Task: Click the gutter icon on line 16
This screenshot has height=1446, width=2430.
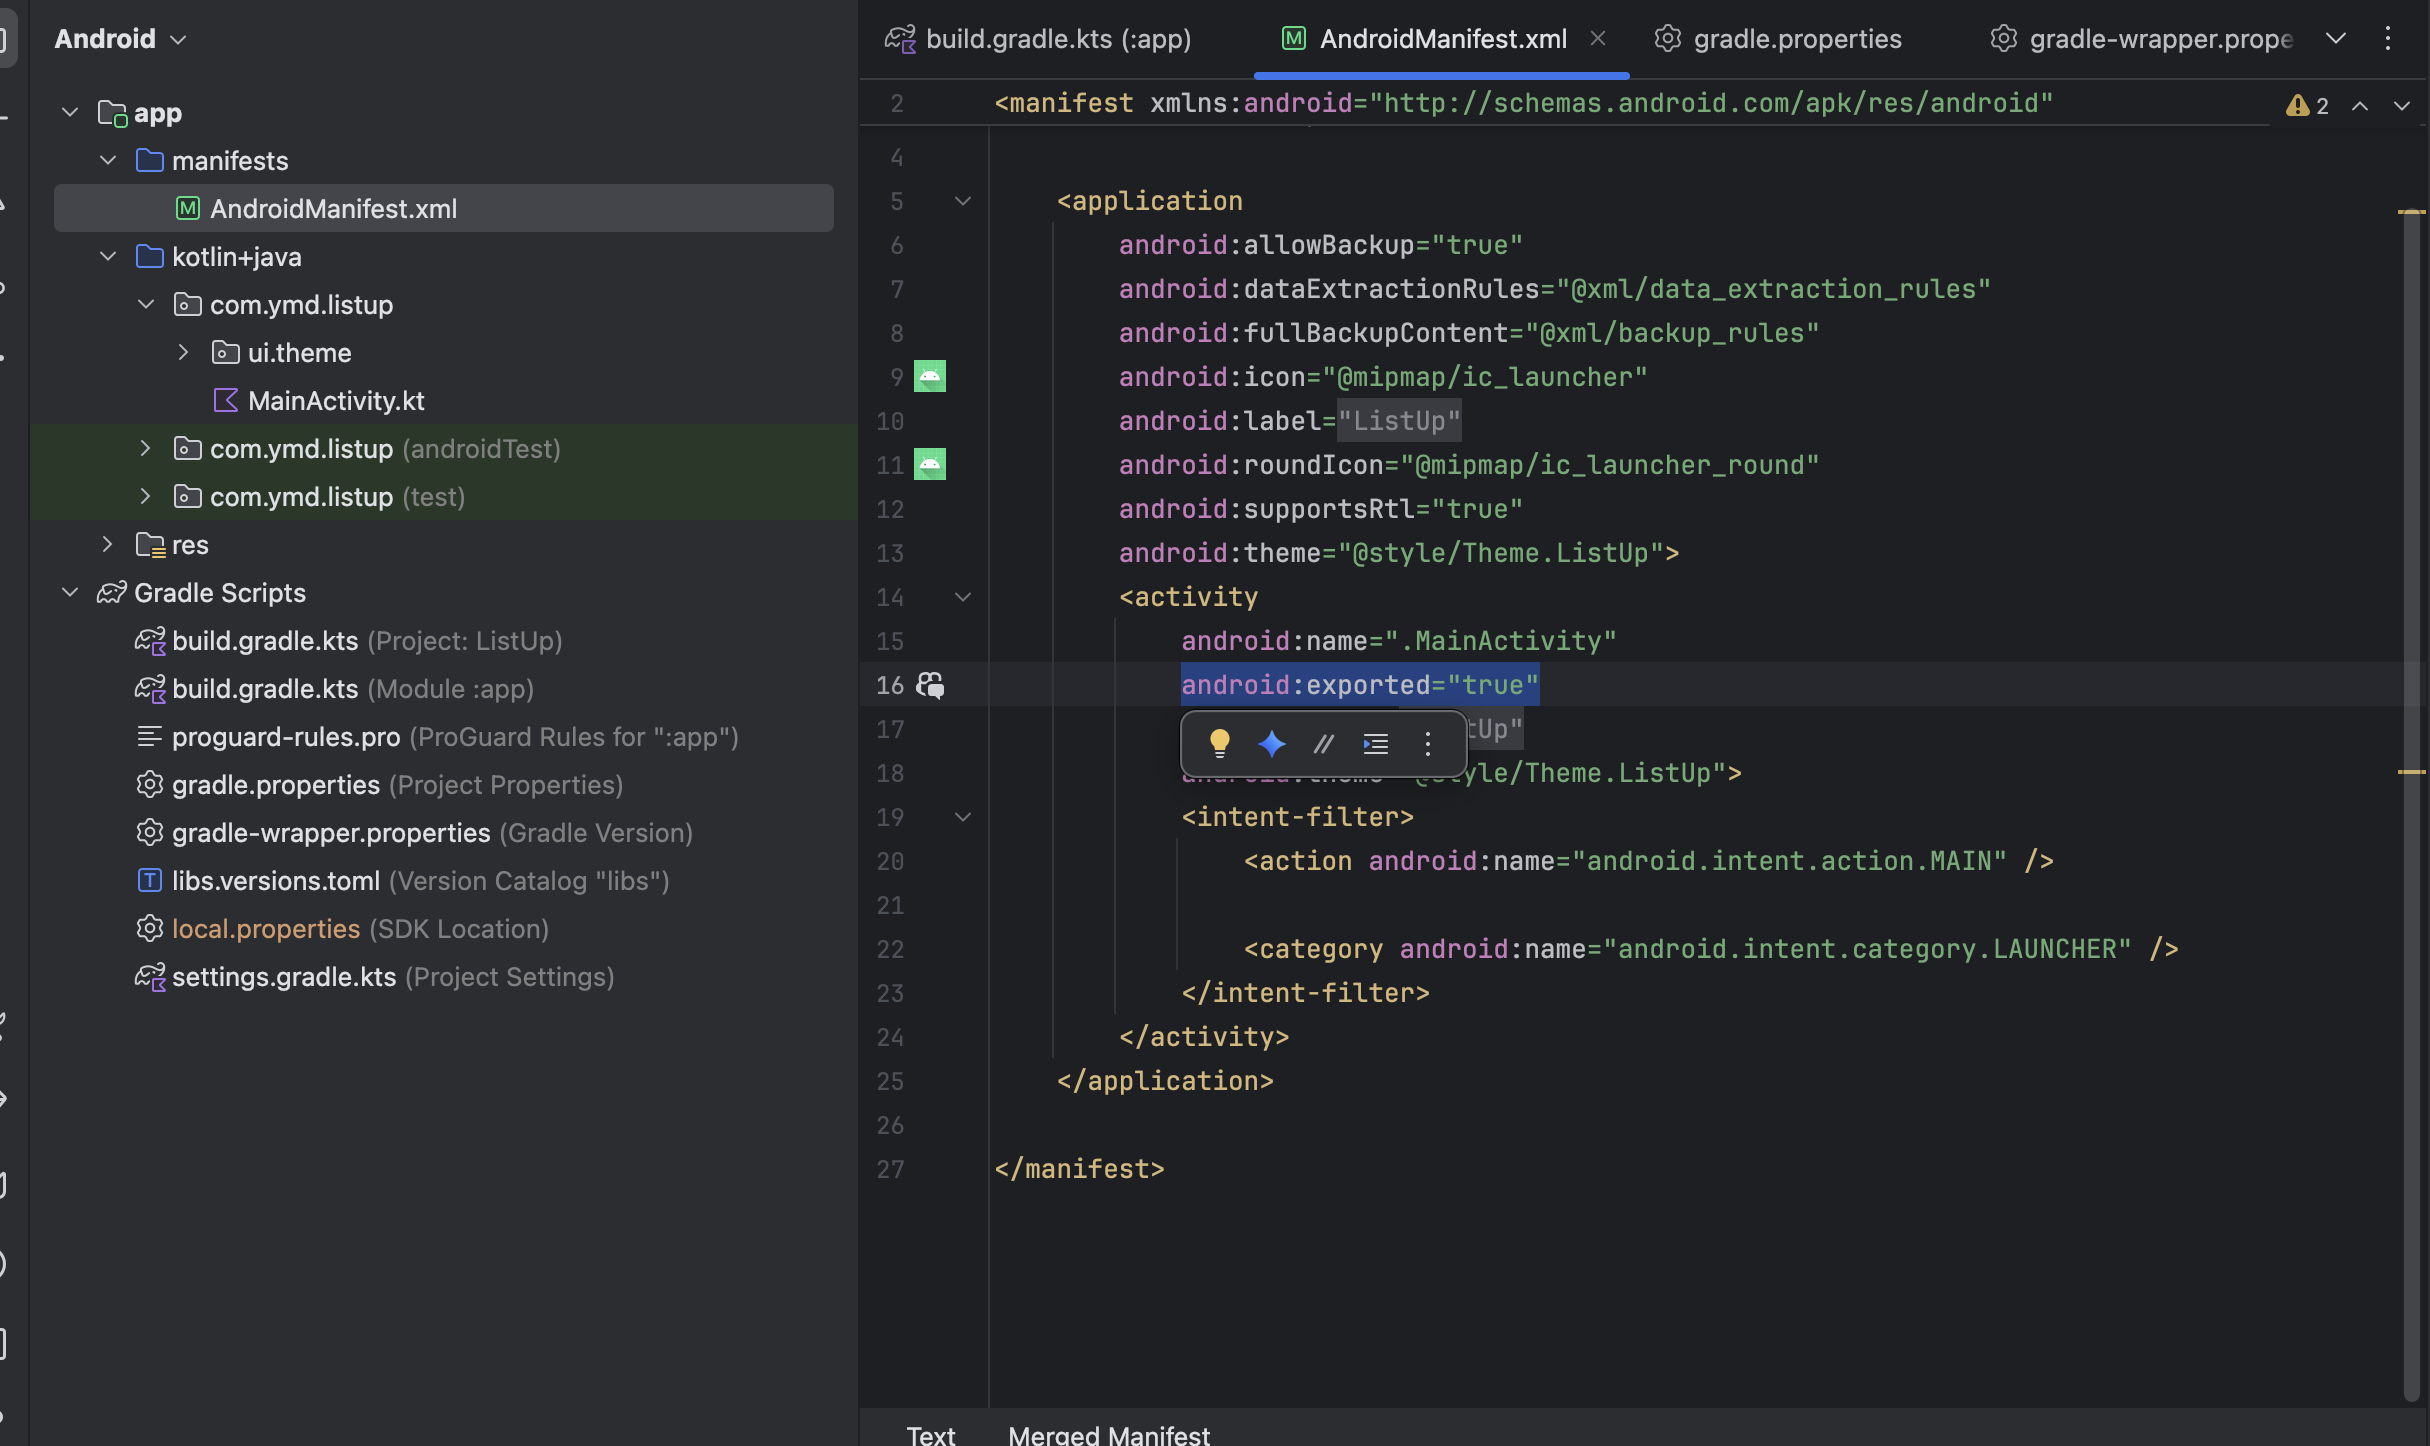Action: (x=930, y=685)
